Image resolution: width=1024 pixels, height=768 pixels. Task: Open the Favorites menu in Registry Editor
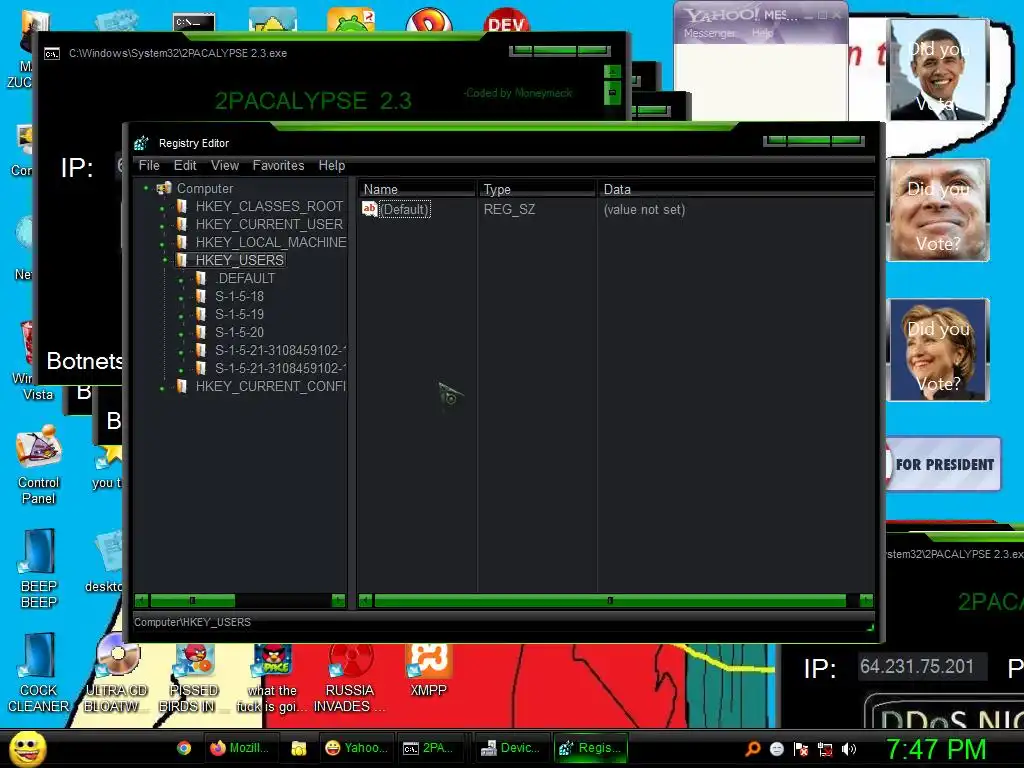(x=278, y=166)
